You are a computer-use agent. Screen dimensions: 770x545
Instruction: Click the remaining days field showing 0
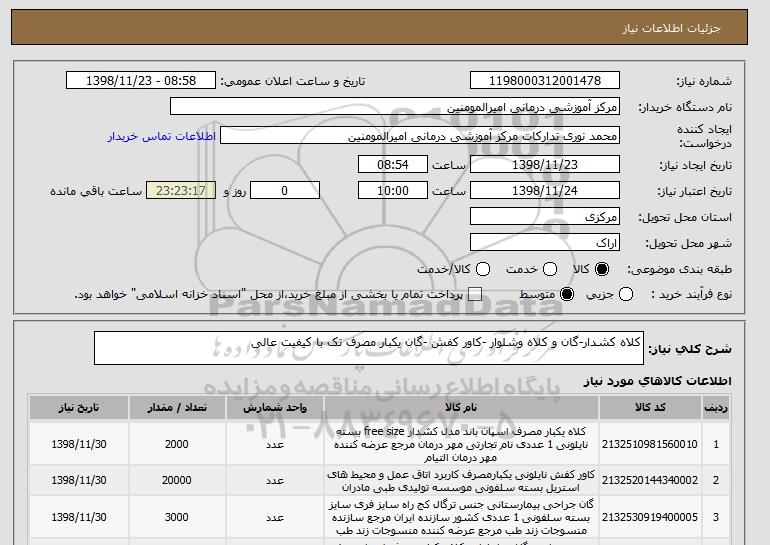(285, 191)
